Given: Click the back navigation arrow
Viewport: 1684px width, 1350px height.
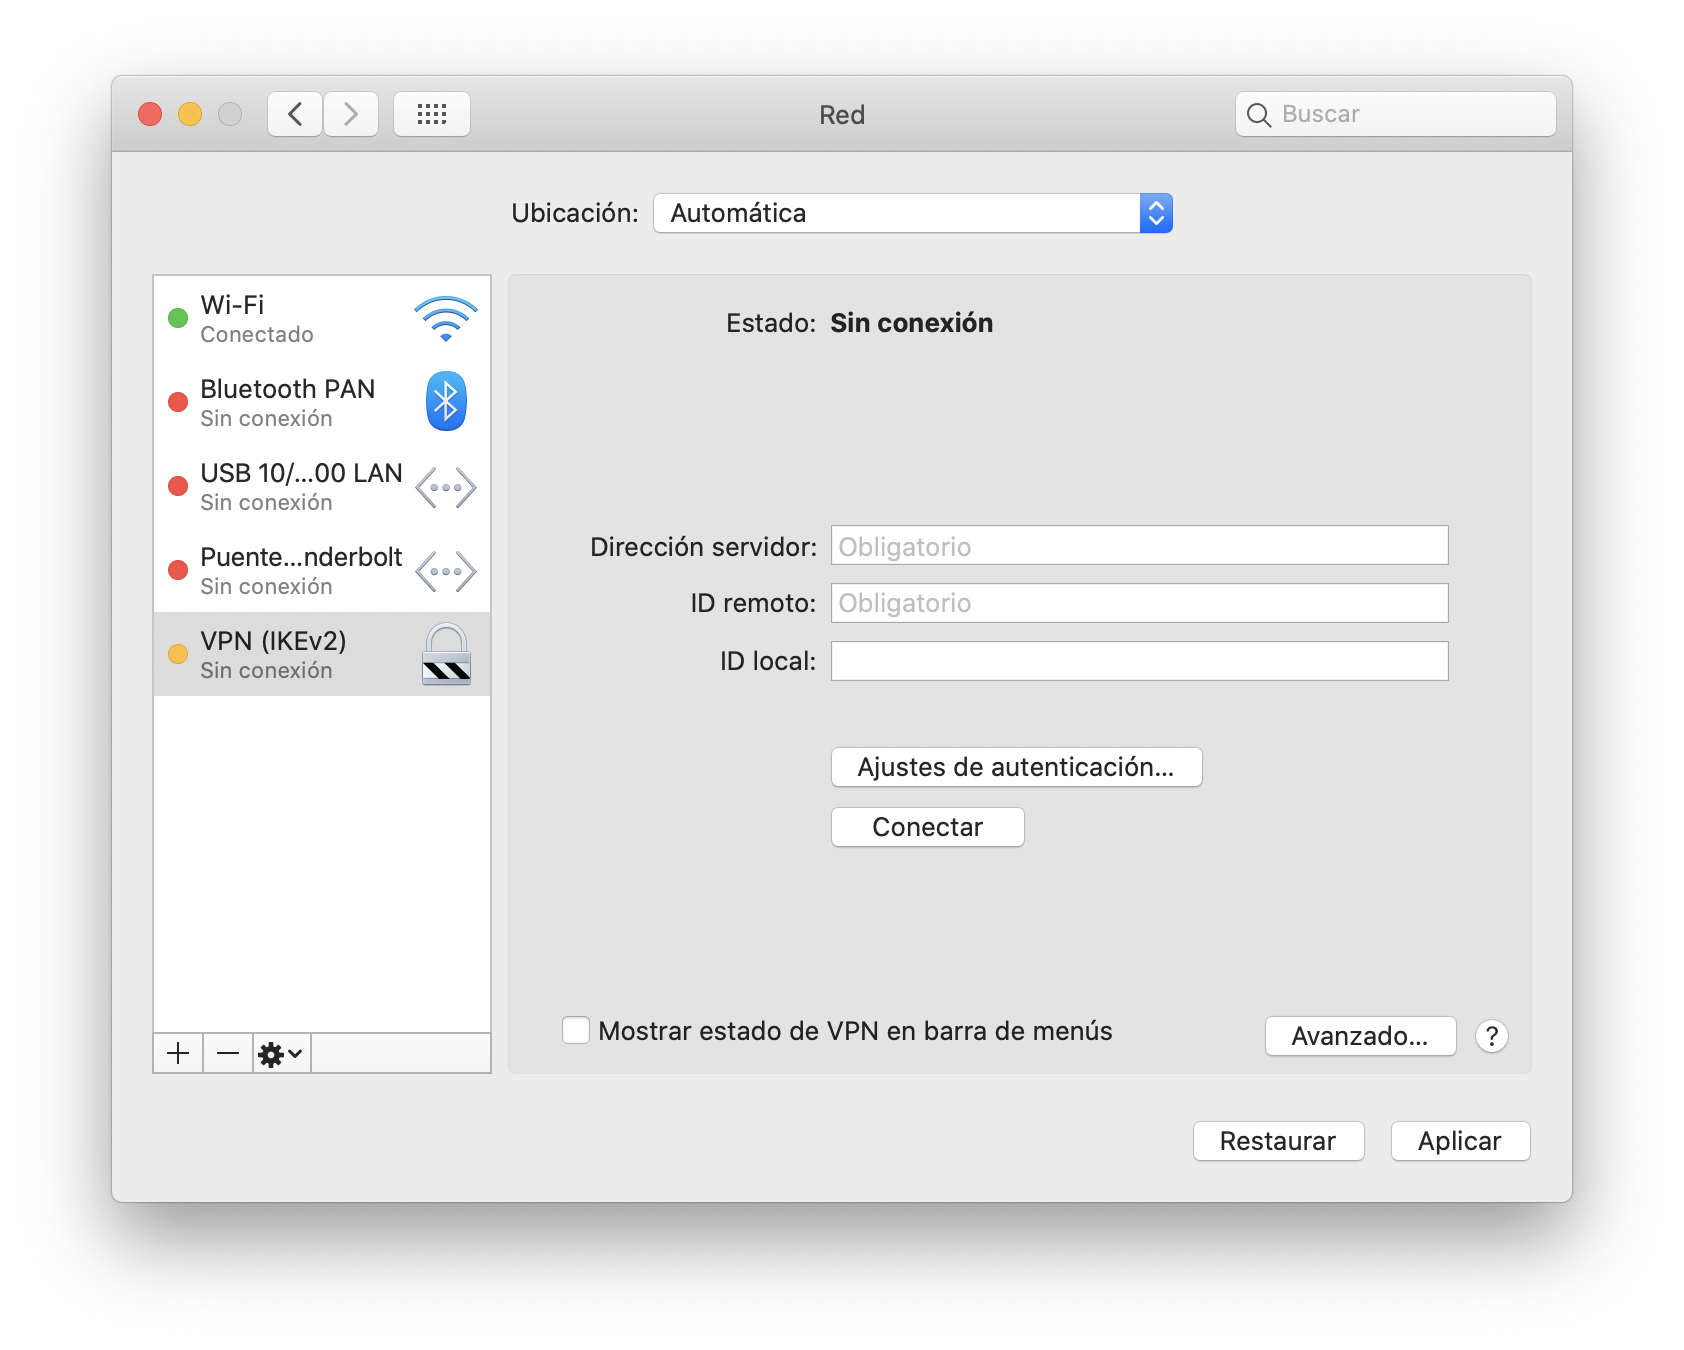Looking at the screenshot, I should pyautogui.click(x=294, y=113).
